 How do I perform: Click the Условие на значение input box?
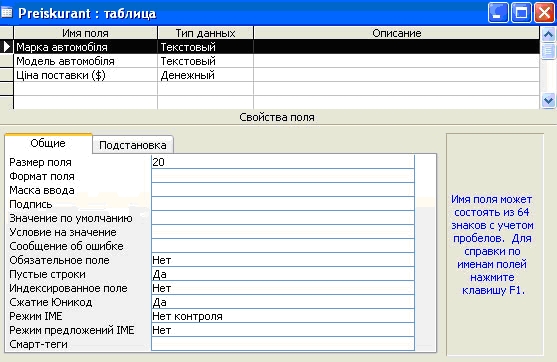(x=283, y=232)
